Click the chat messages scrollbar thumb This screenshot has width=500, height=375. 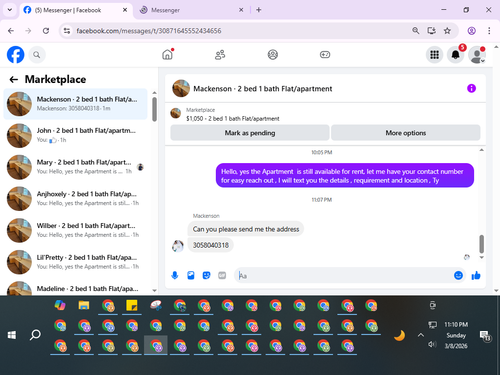click(x=481, y=244)
